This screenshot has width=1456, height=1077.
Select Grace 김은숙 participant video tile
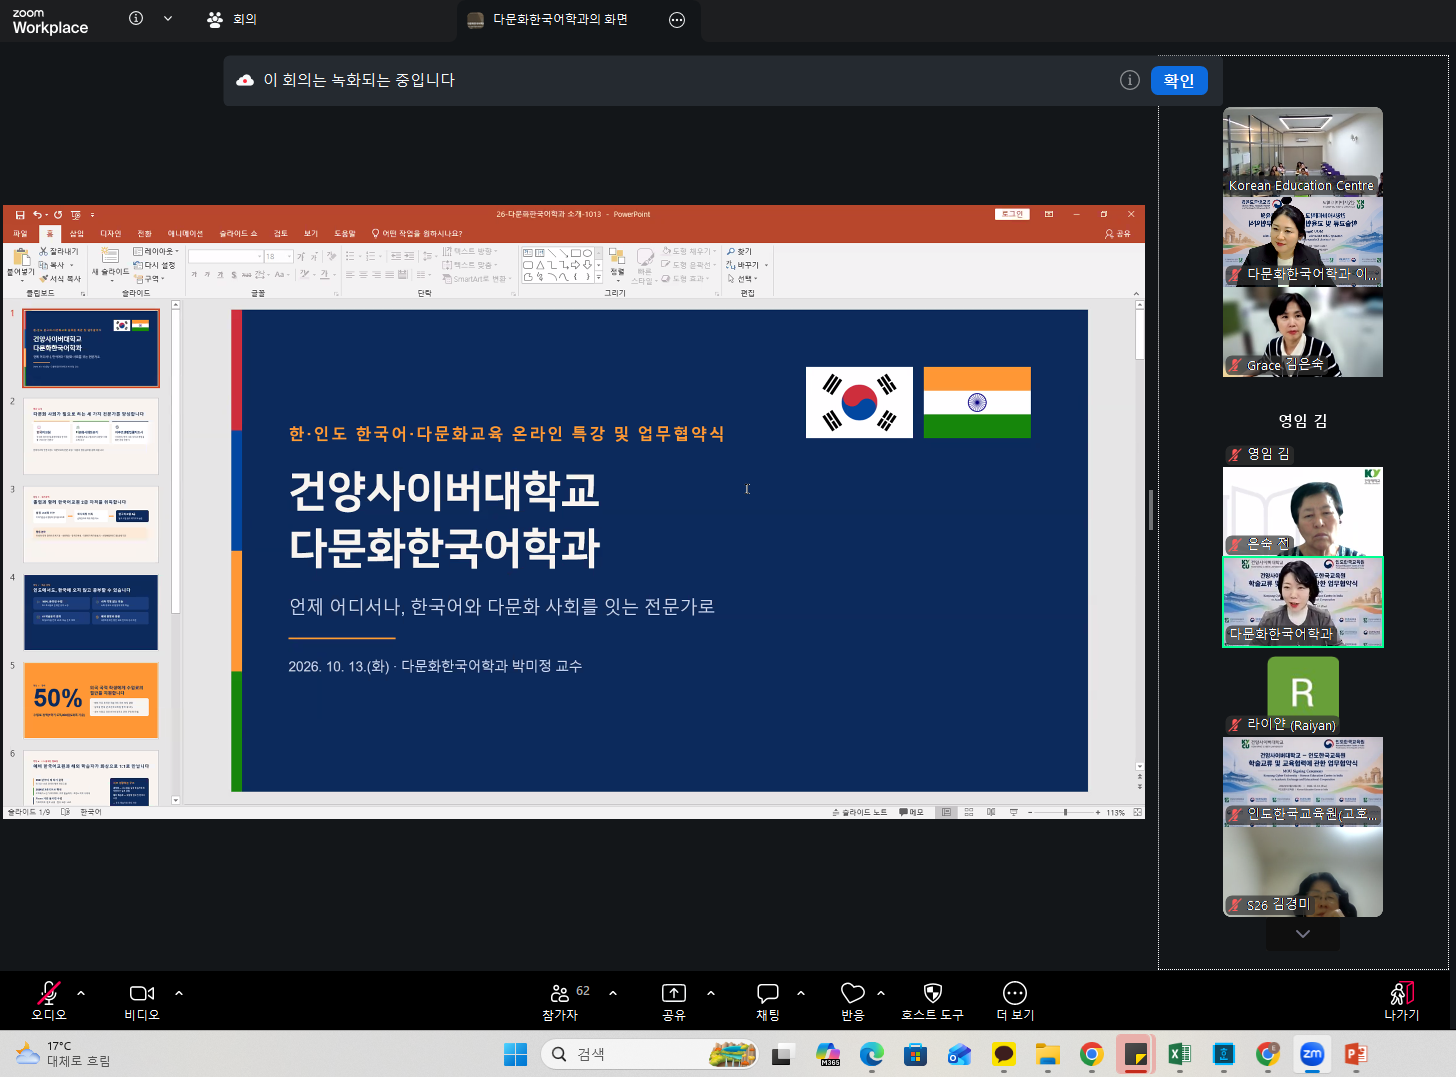pos(1303,332)
